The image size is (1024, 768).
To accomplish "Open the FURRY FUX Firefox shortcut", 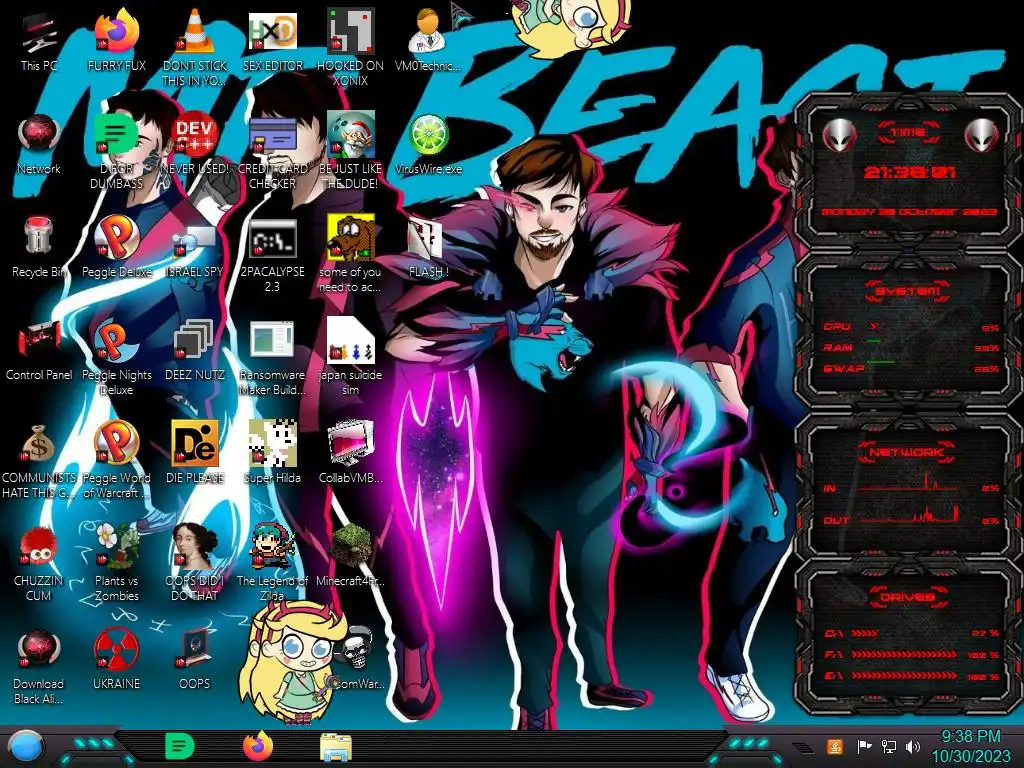I will (x=117, y=31).
